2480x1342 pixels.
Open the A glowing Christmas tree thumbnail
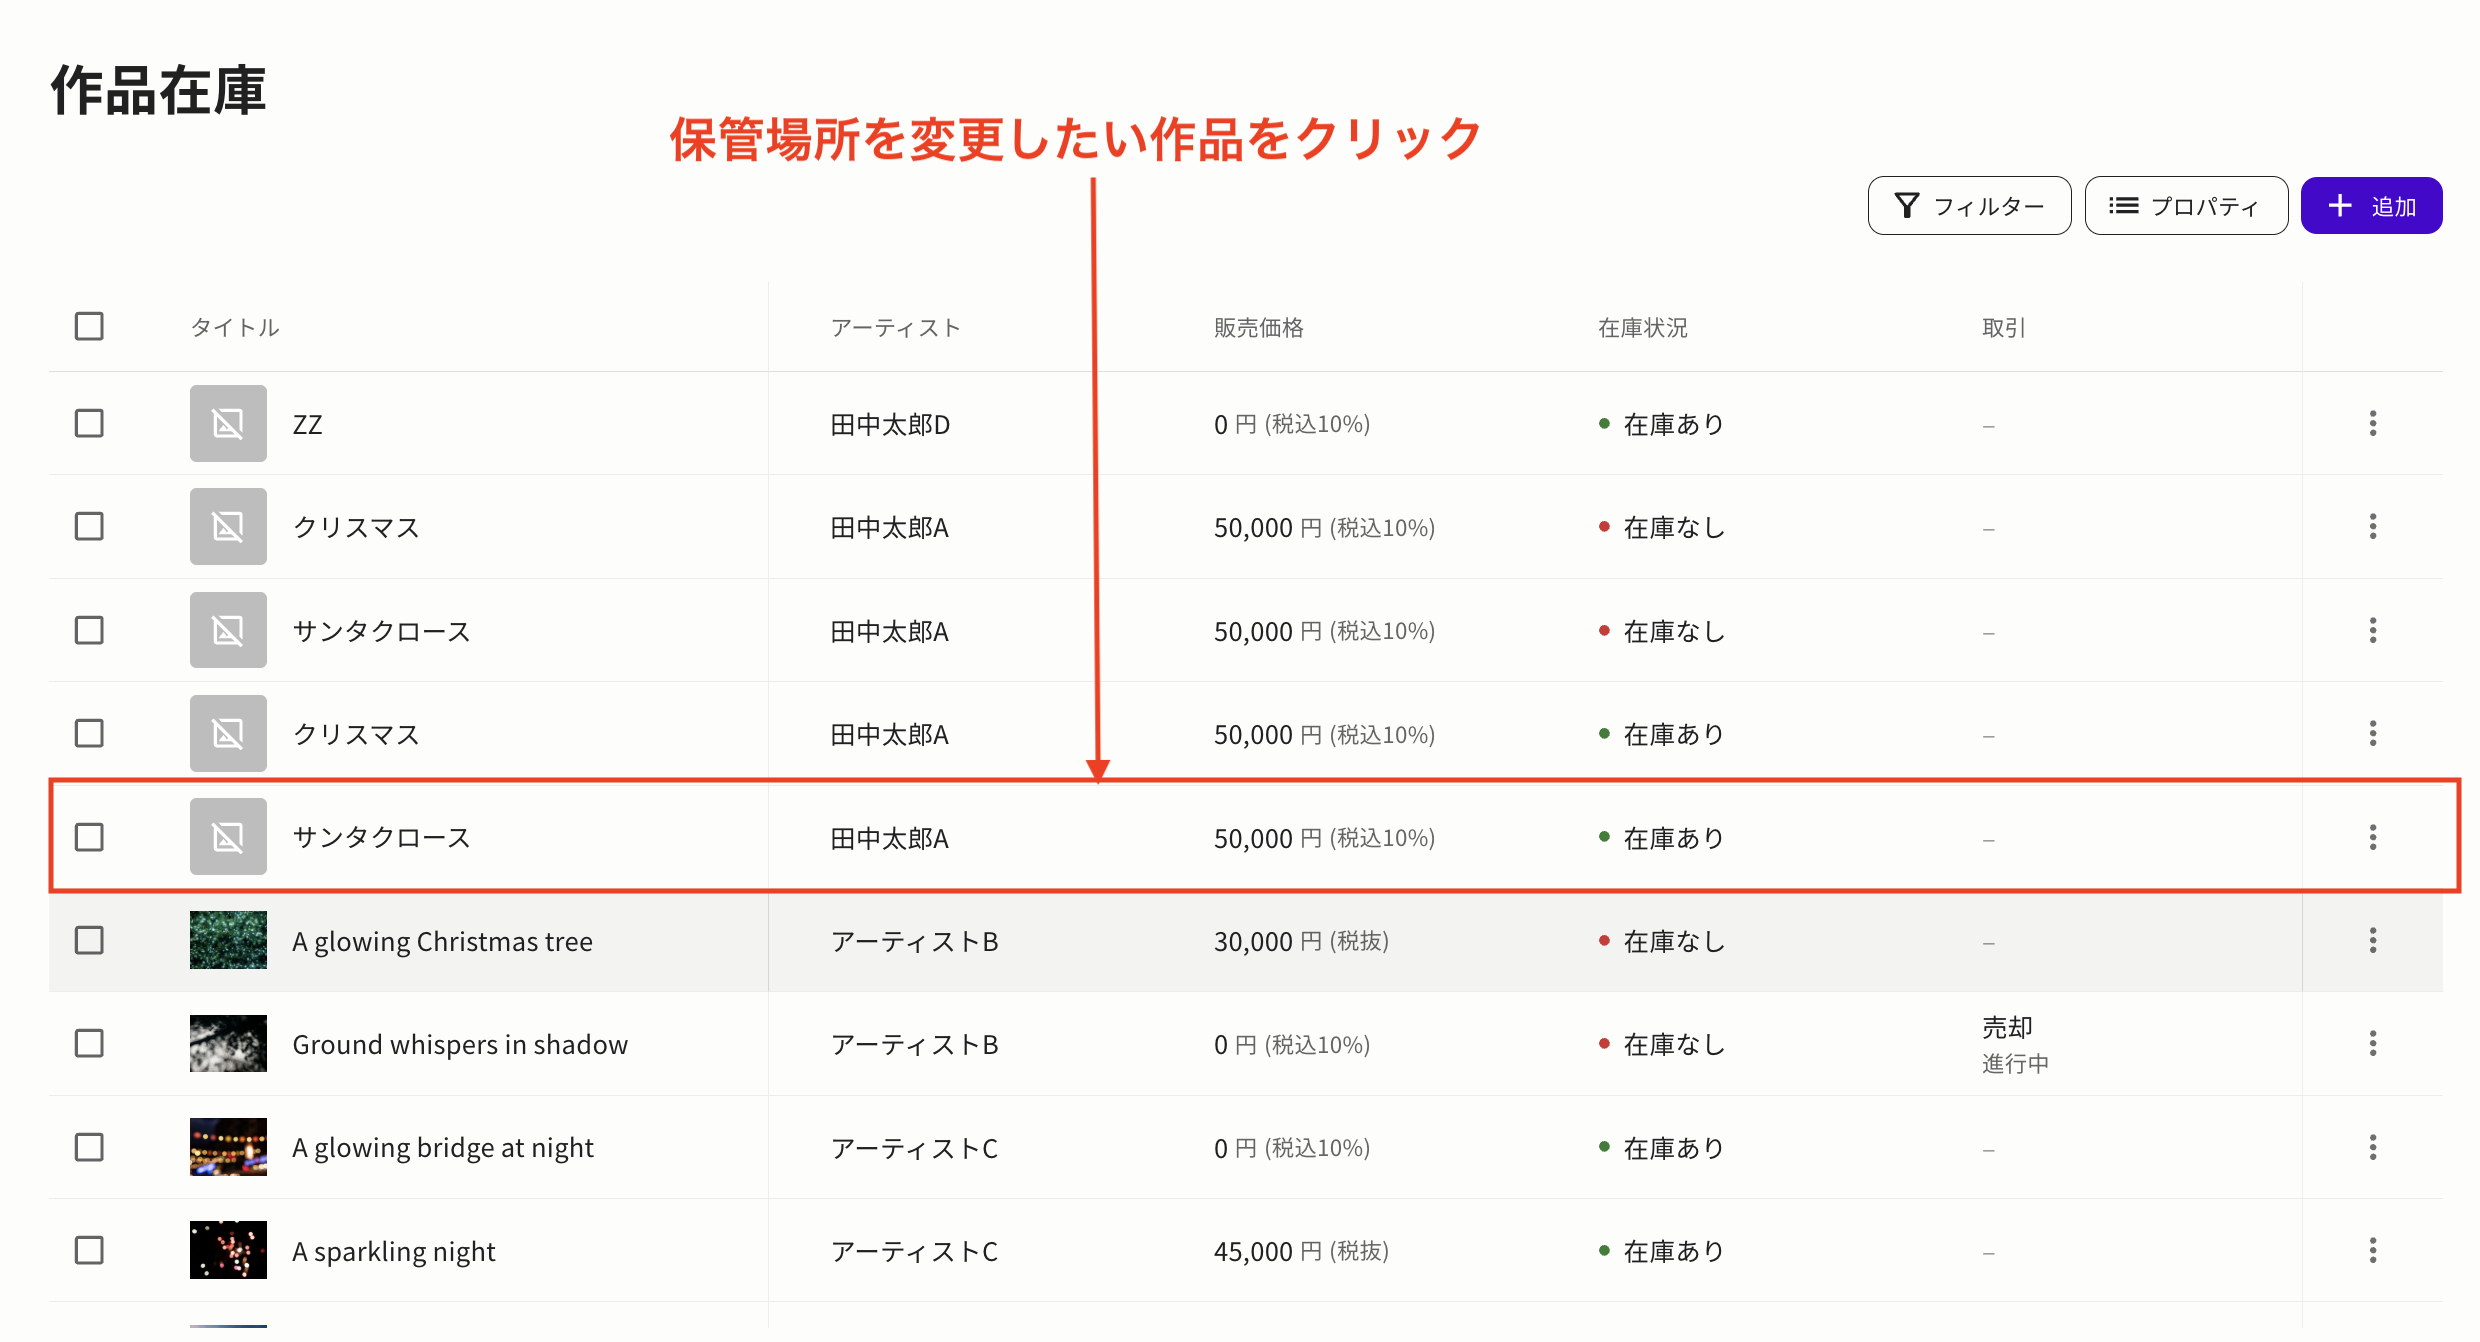pos(228,940)
